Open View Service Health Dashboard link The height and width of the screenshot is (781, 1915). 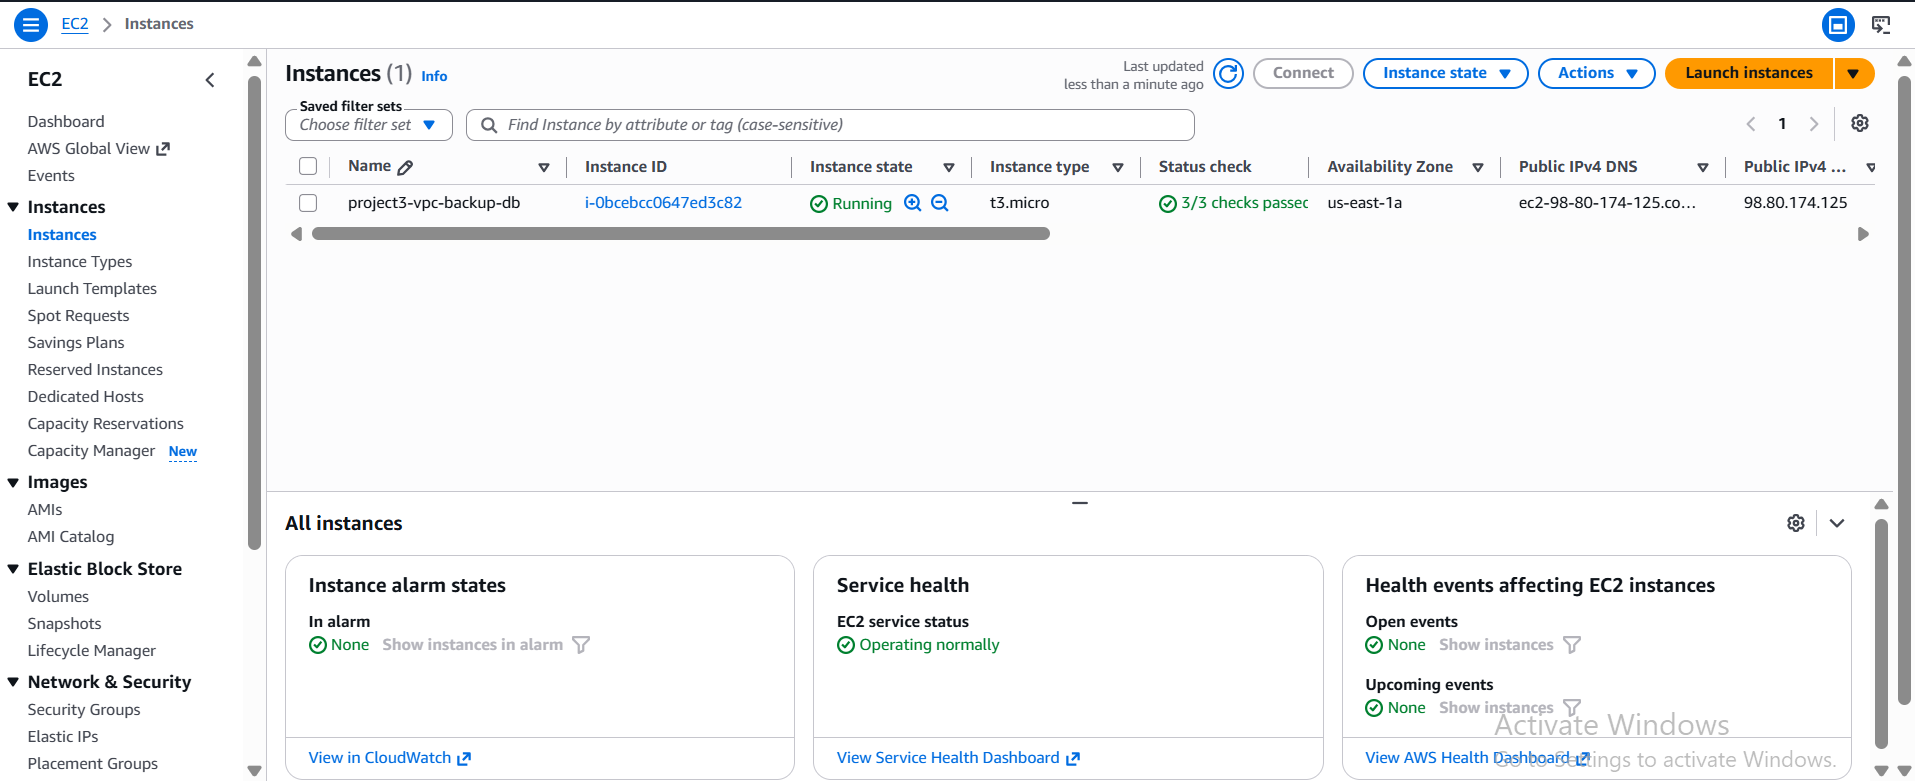958,758
